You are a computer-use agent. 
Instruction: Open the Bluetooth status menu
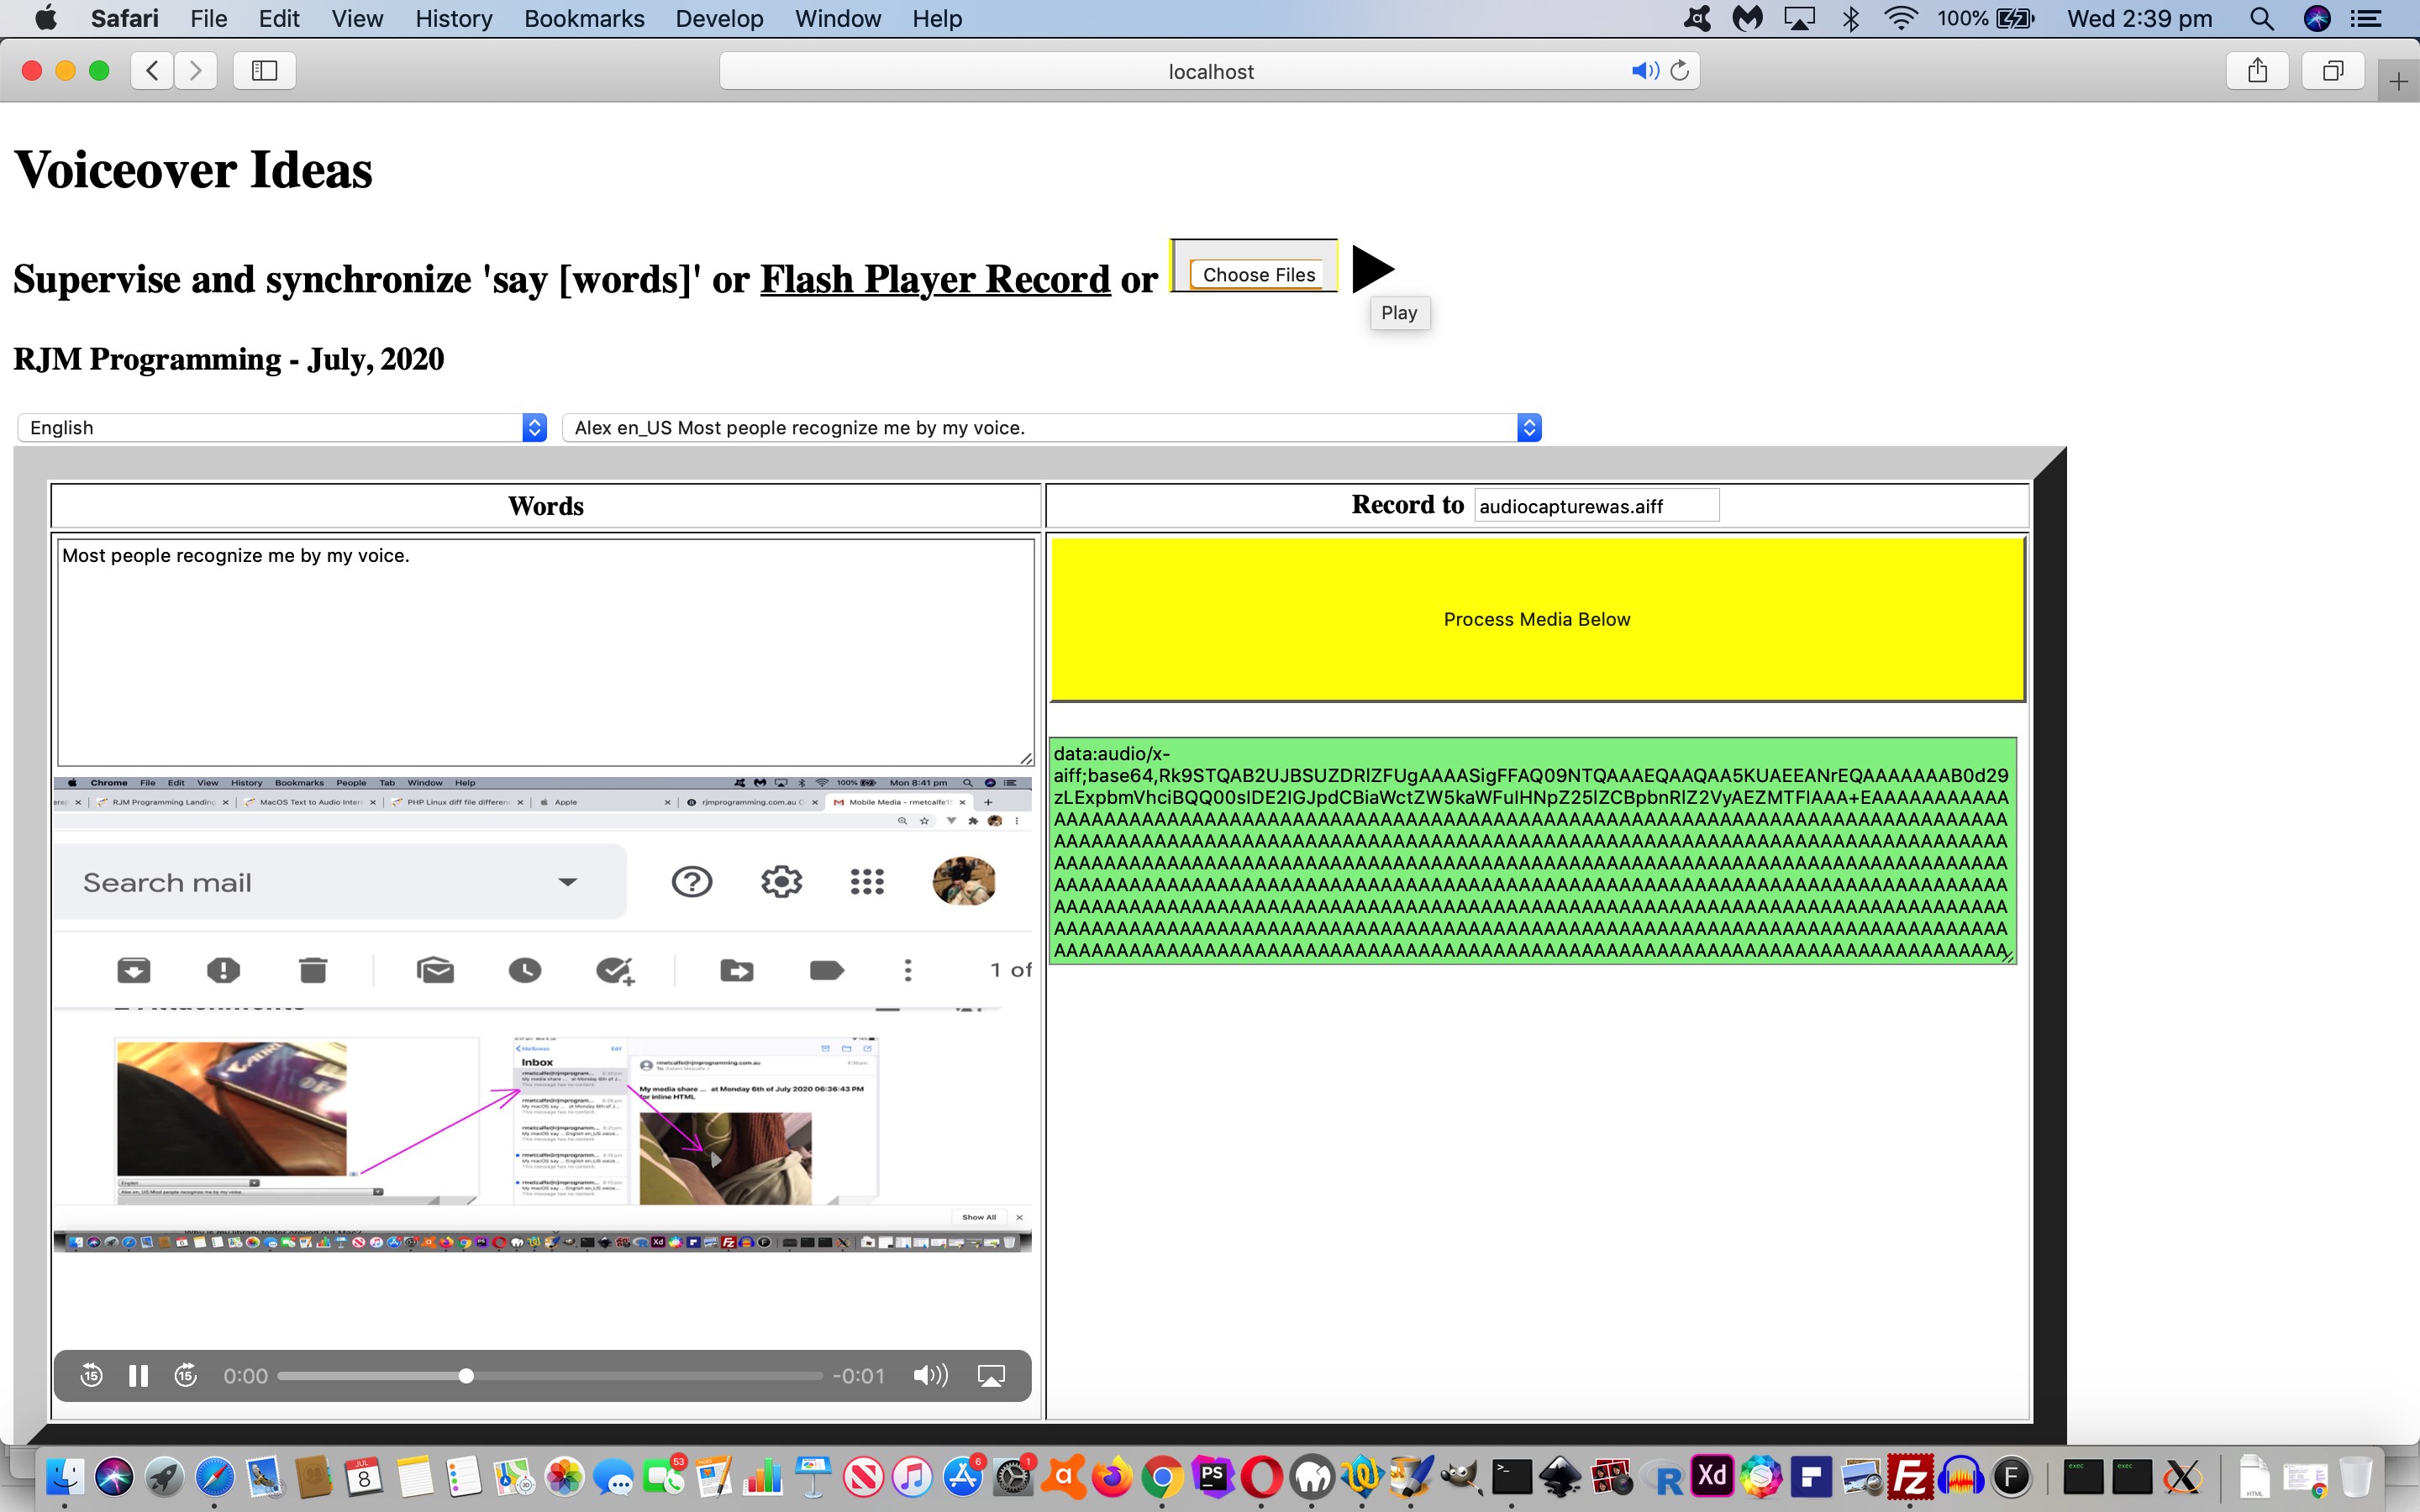coord(1851,18)
